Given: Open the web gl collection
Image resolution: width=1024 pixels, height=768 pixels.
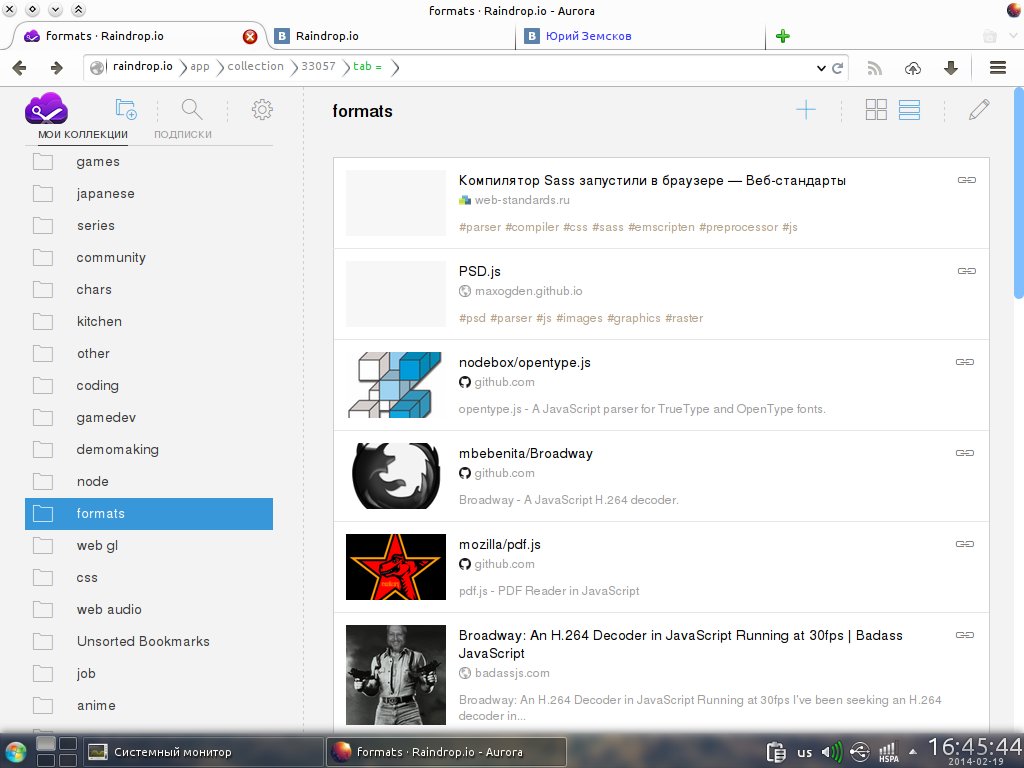Looking at the screenshot, I should [149, 545].
